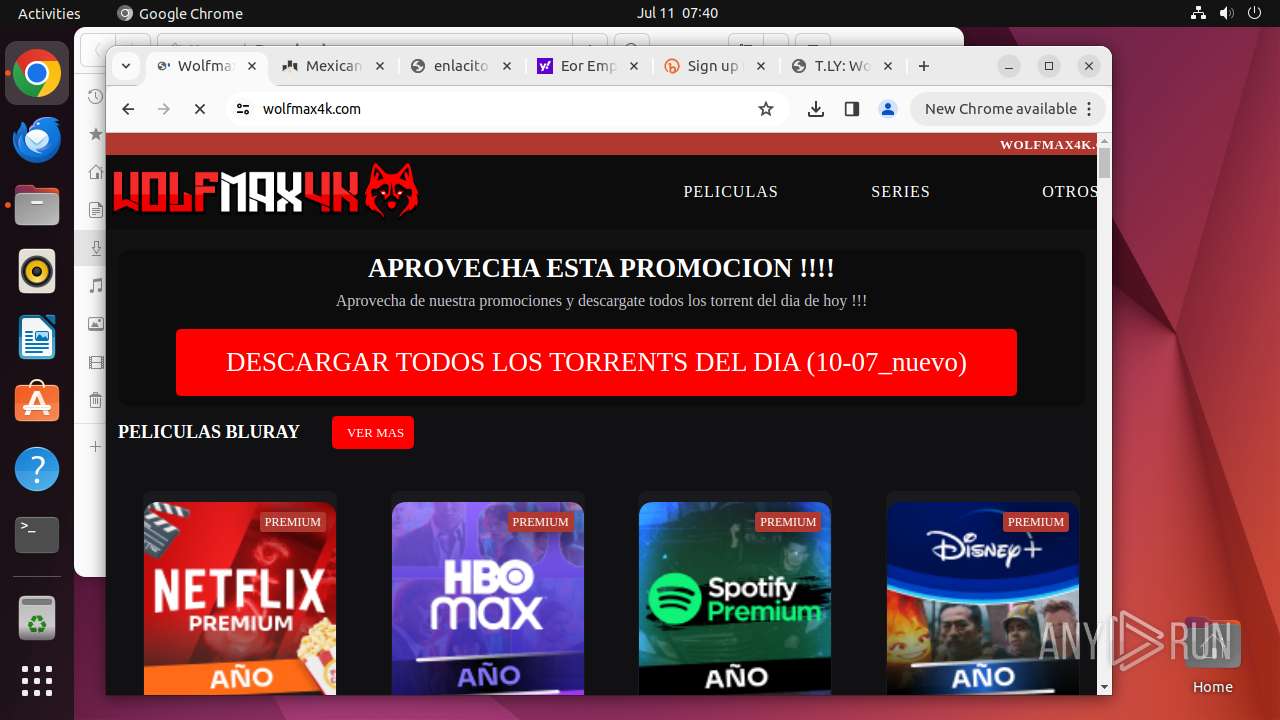Open the Disney+ card
1280x720 pixels.
[983, 598]
